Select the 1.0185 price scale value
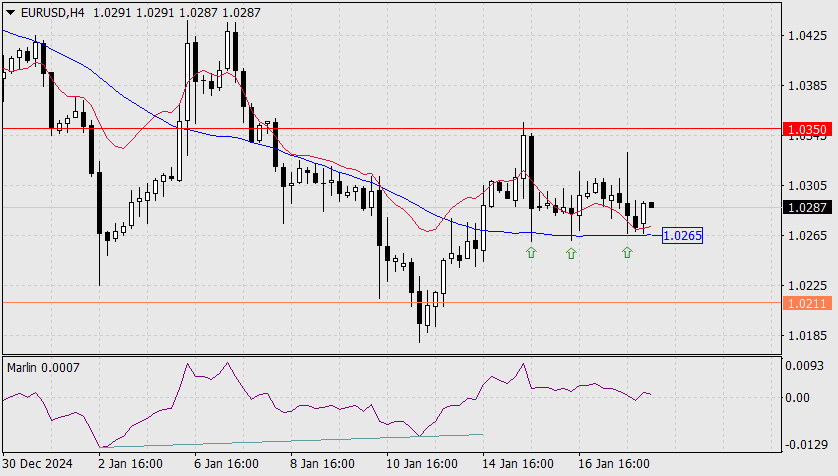The image size is (838, 476). point(807,335)
